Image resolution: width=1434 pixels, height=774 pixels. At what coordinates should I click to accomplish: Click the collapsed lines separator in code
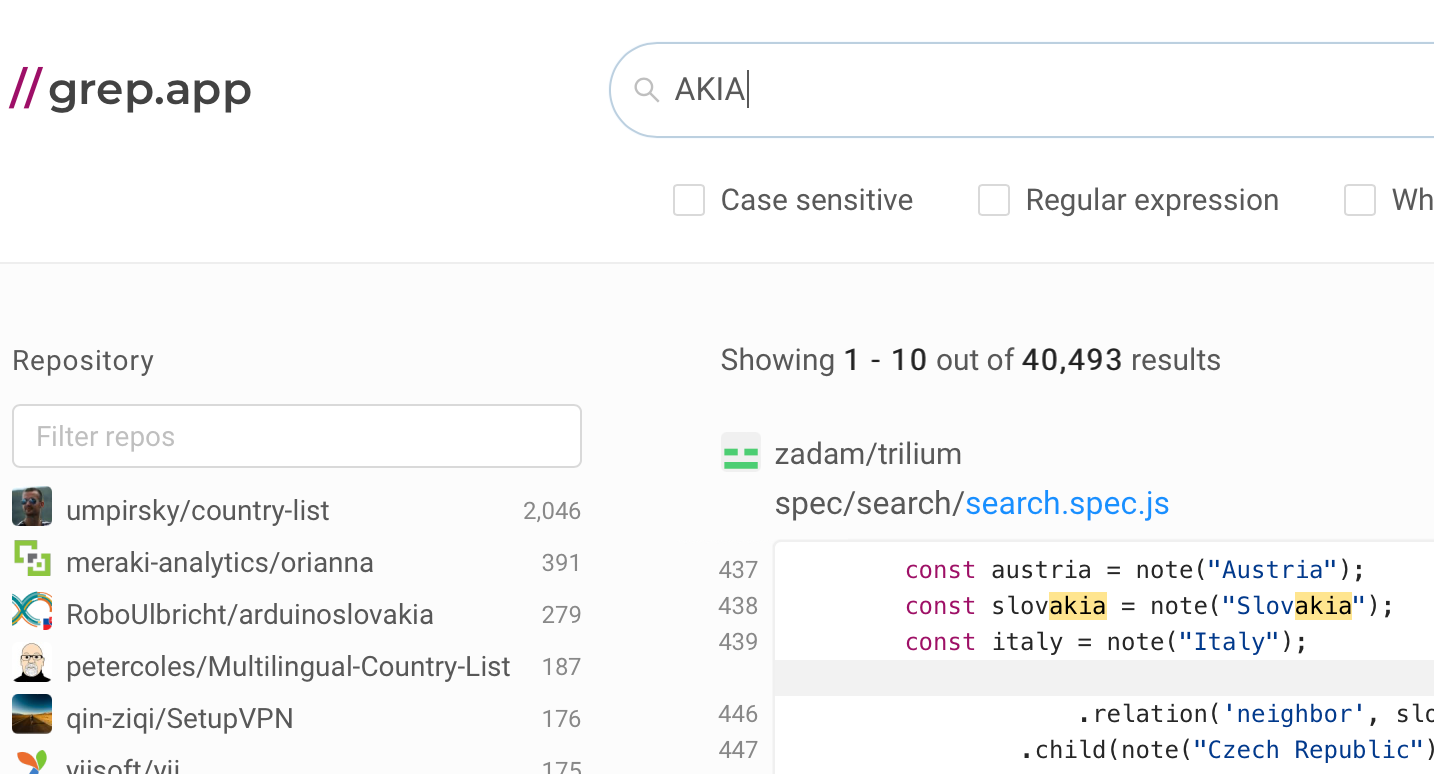pos(1104,678)
